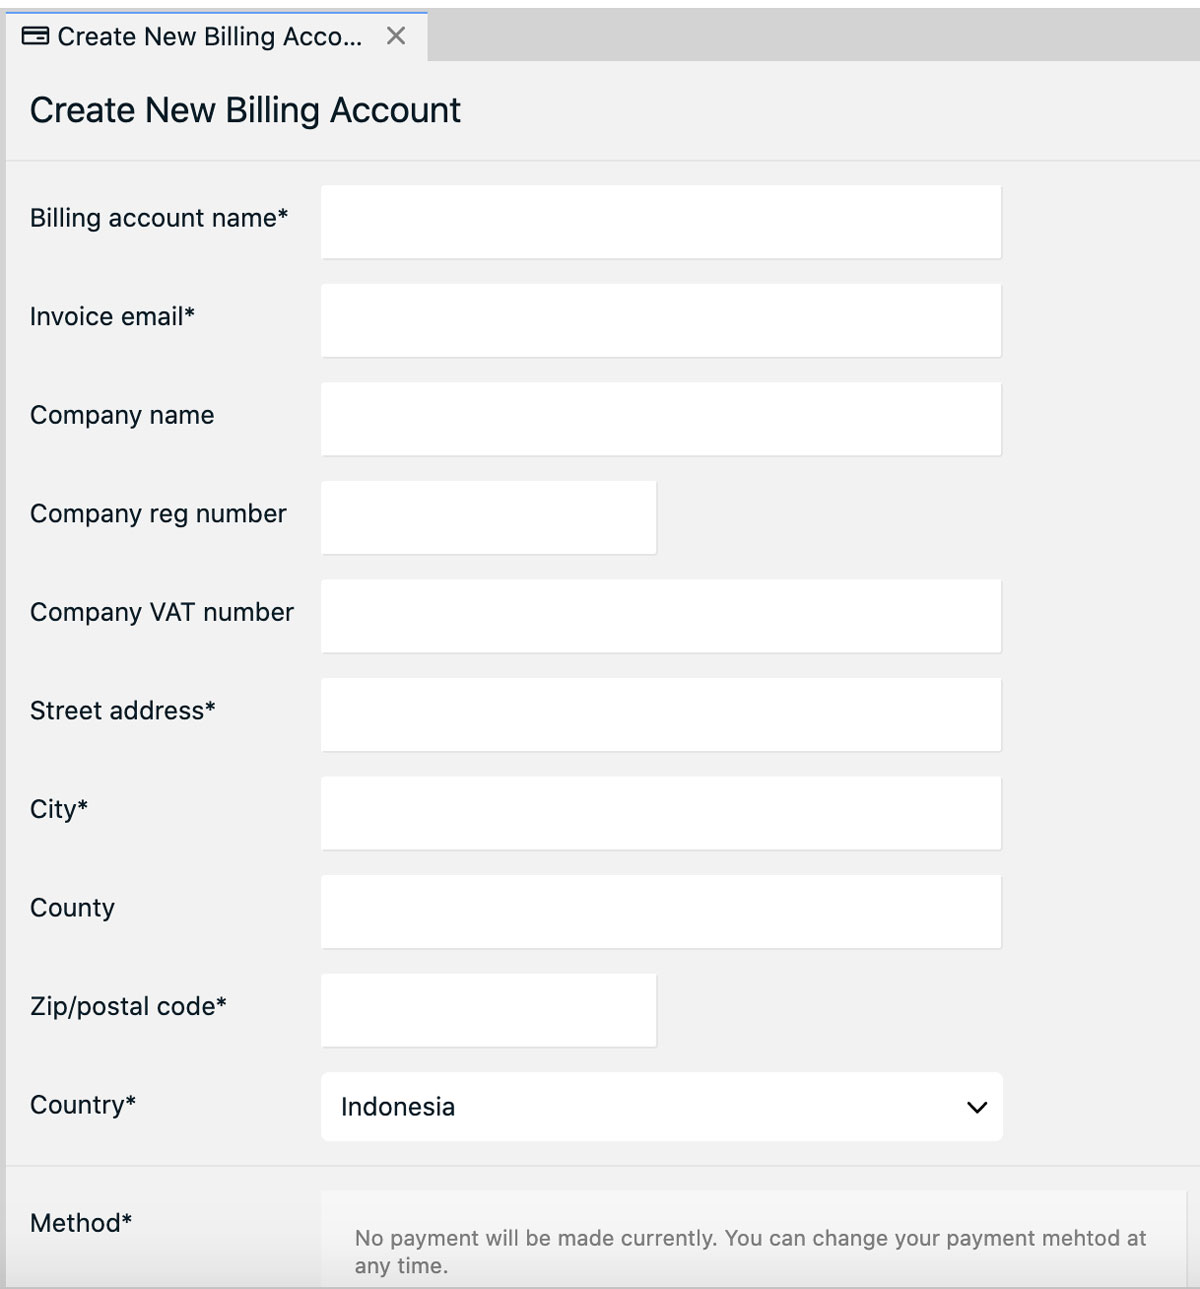The height and width of the screenshot is (1289, 1200).
Task: Click the Zip/postal code input
Action: 487,1010
